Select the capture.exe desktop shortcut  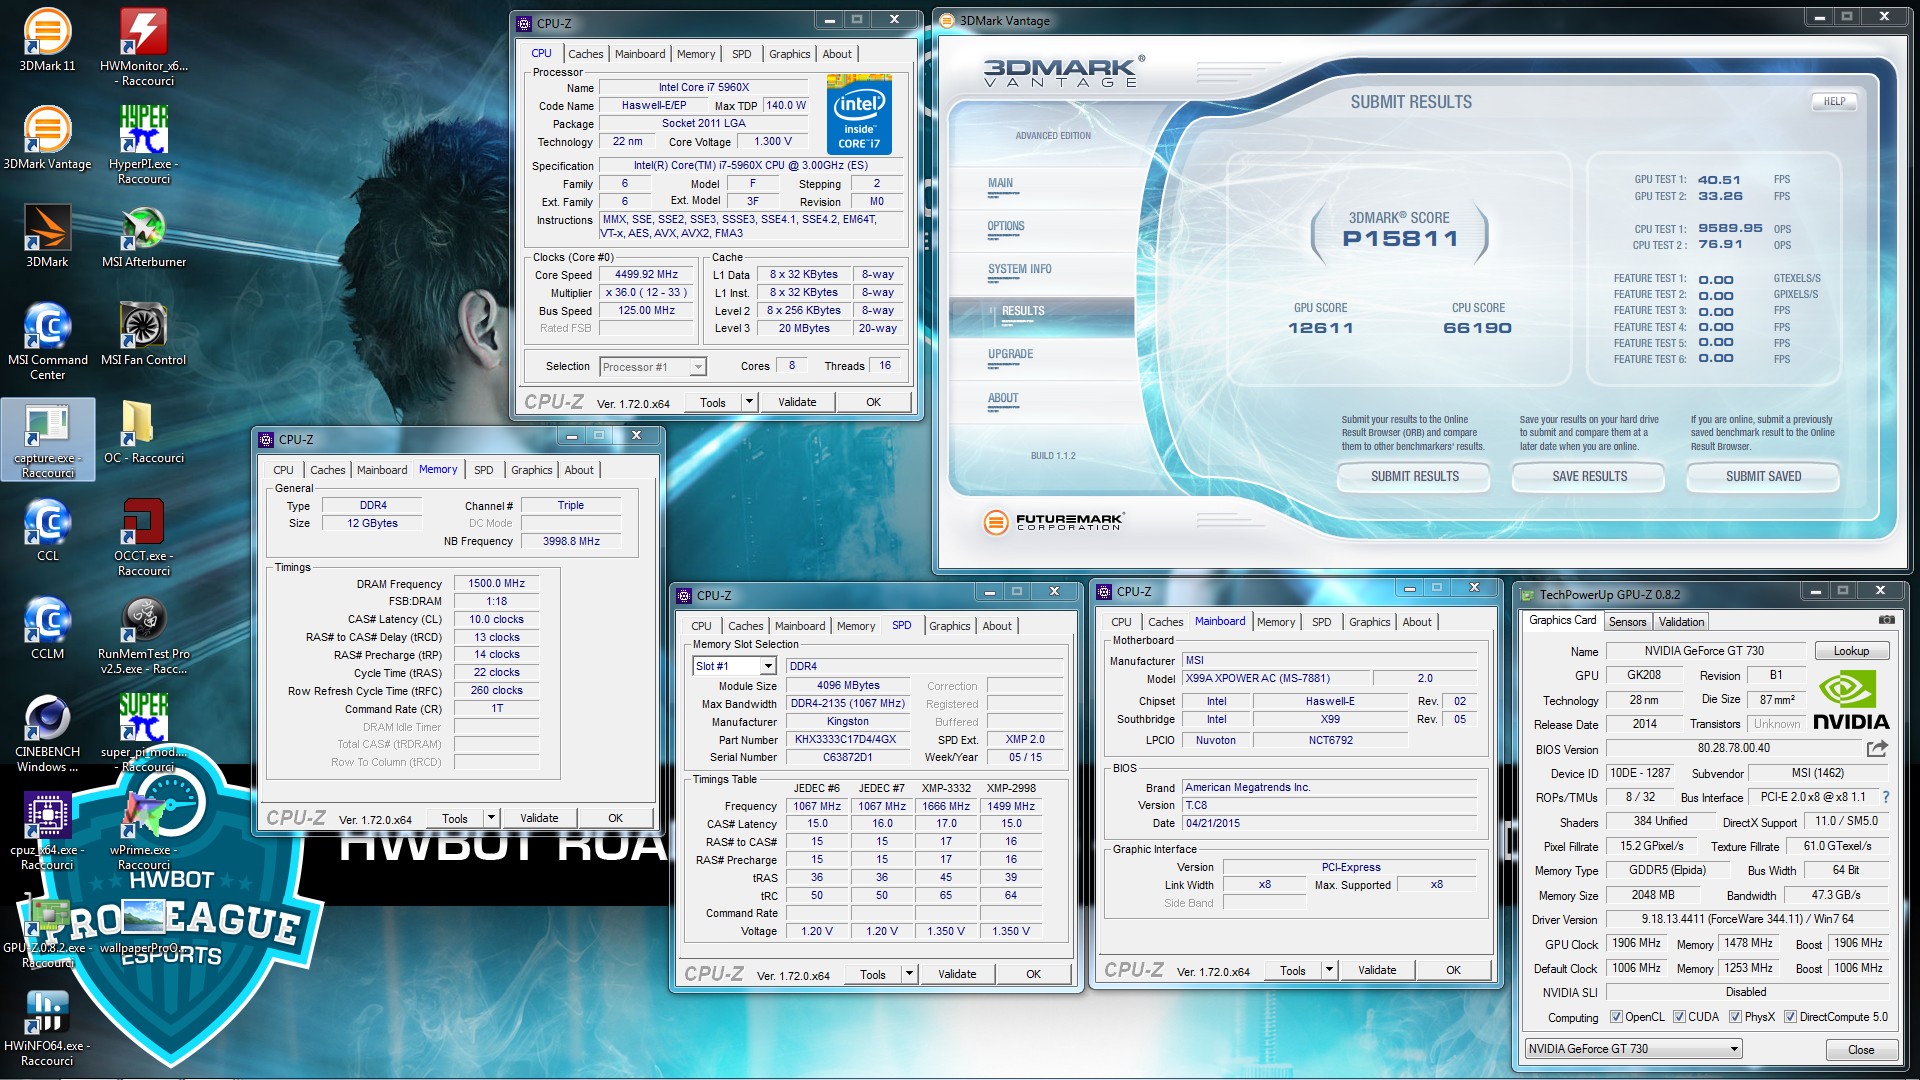[x=47, y=439]
